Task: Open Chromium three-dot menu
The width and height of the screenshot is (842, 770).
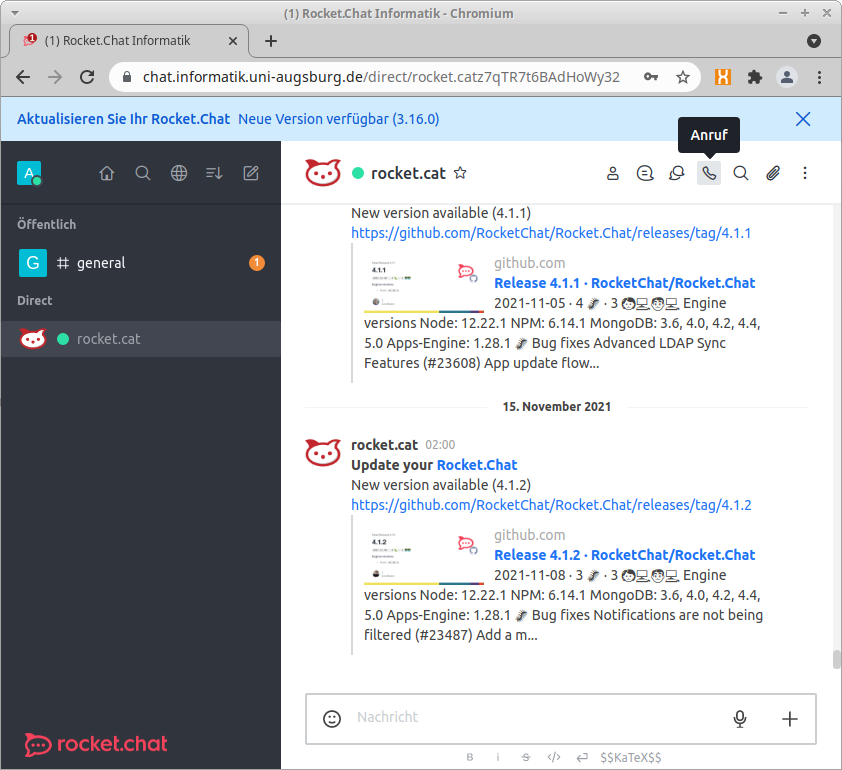Action: (x=819, y=77)
